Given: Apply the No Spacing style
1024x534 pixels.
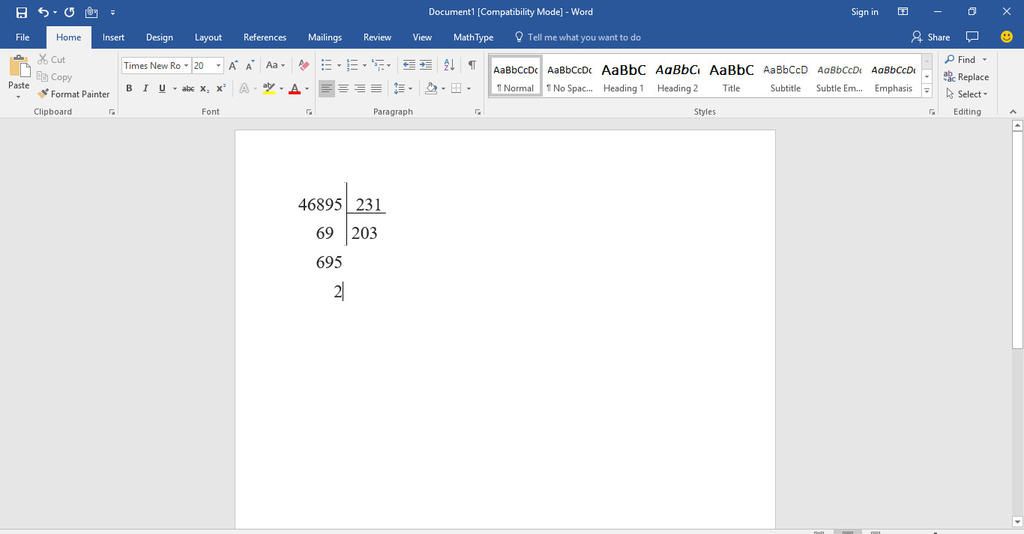Looking at the screenshot, I should coord(569,77).
